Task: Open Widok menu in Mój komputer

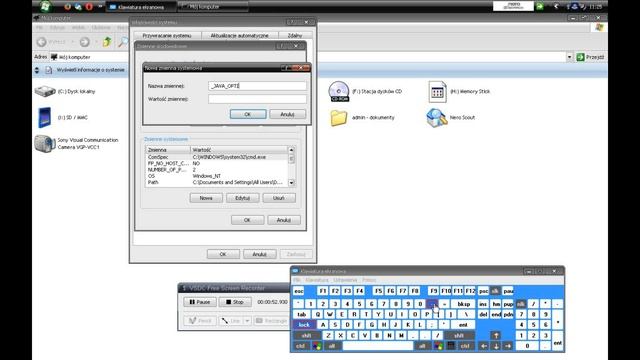Action: coord(78,28)
